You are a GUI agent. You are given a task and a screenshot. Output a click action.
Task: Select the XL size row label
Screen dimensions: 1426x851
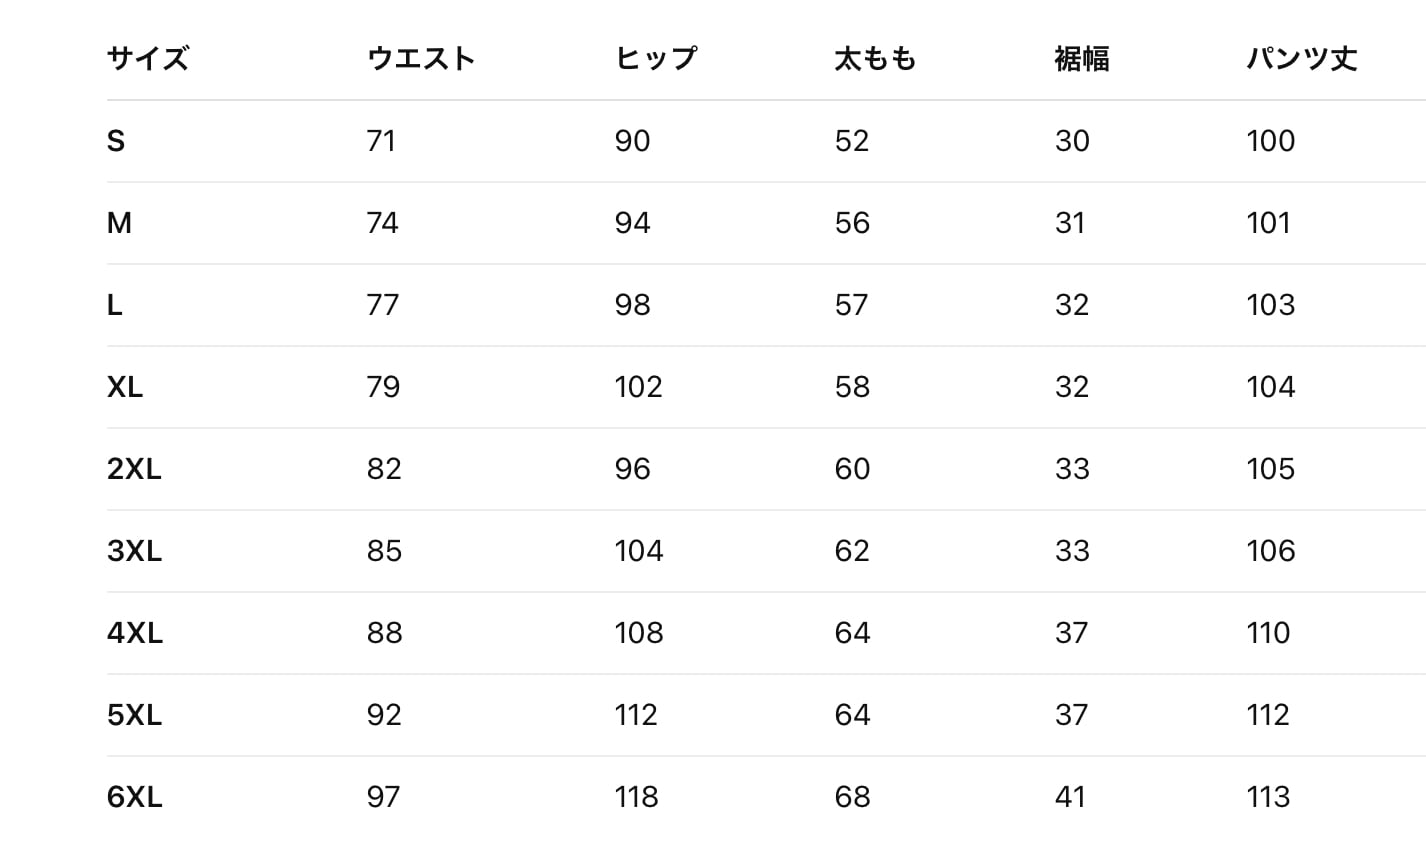tap(125, 387)
